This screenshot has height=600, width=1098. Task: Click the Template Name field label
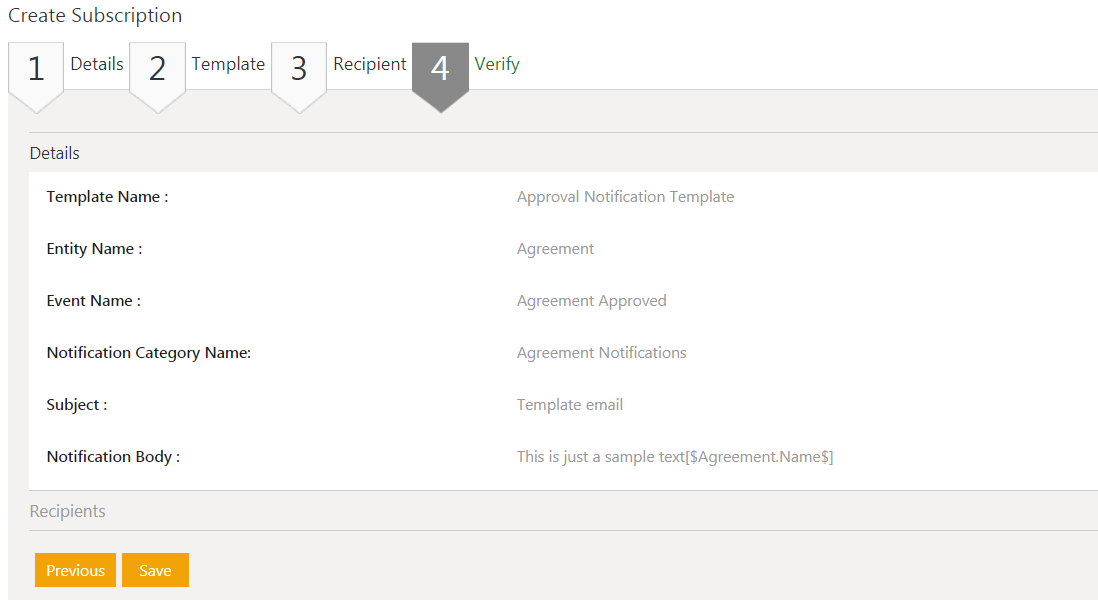click(107, 197)
